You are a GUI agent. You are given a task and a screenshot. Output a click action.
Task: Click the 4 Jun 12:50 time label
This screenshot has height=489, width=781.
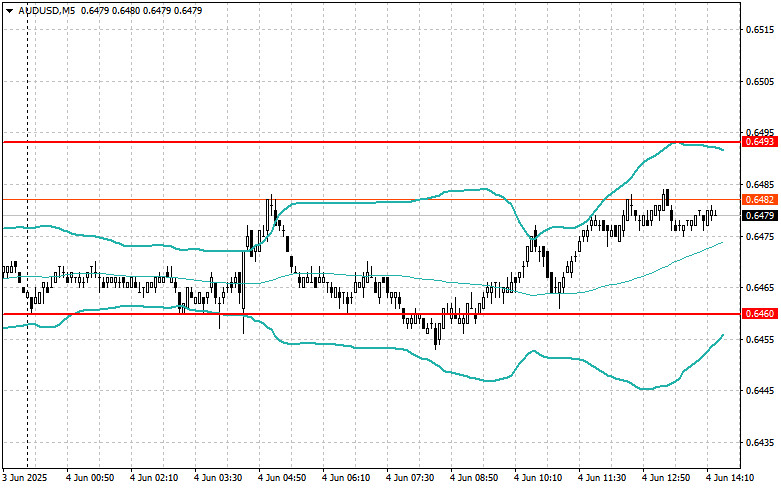click(666, 478)
